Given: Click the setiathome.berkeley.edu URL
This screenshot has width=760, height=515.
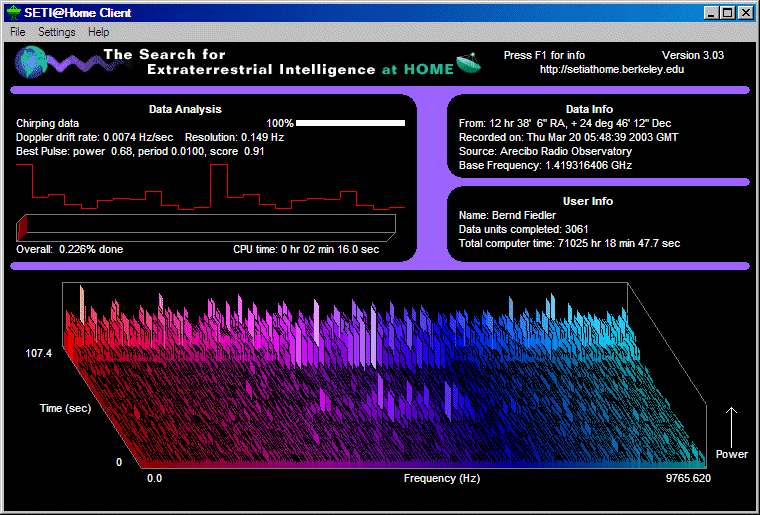Looking at the screenshot, I should pos(612,69).
